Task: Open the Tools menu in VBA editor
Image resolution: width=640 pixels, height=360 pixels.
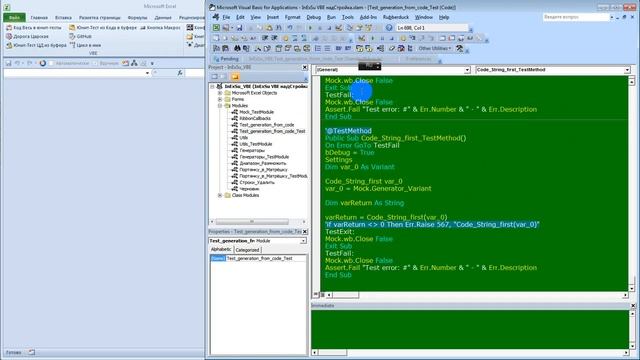Action: point(347,17)
